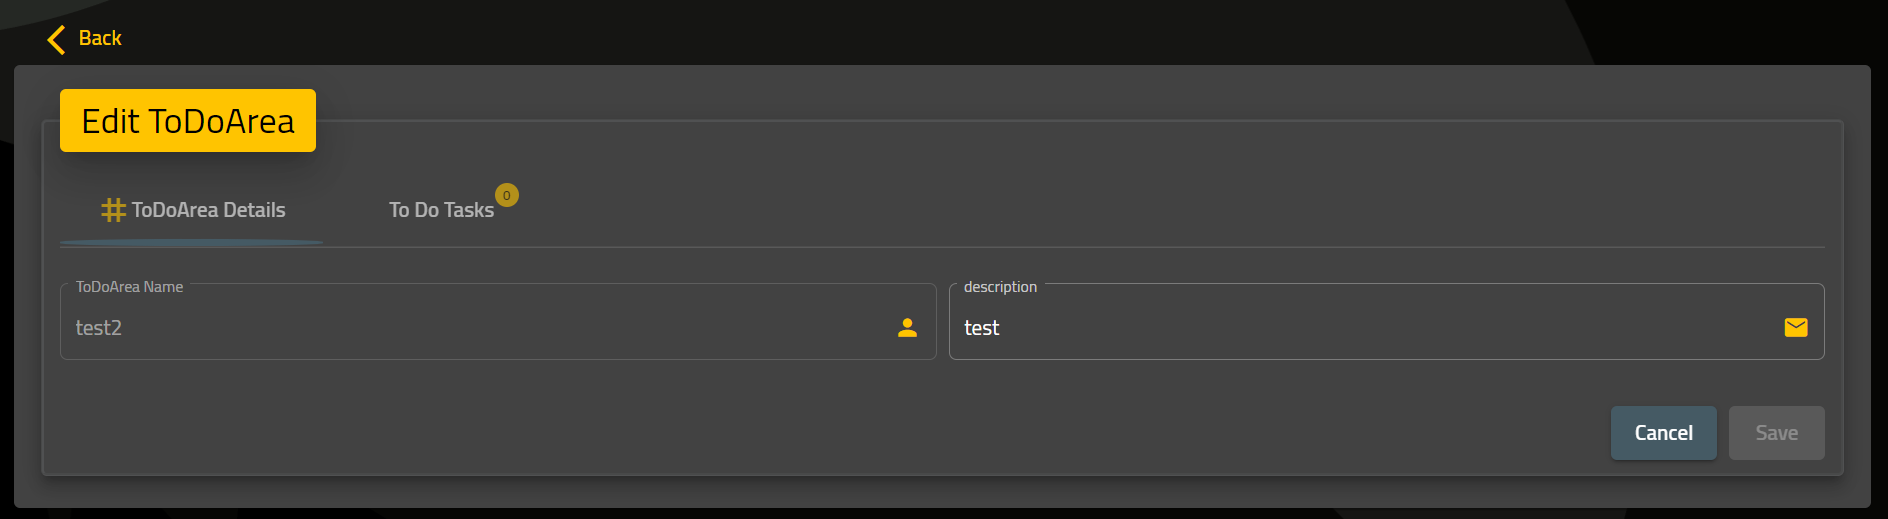Click the hash icon on ToDoArea Details tab

pyautogui.click(x=113, y=210)
